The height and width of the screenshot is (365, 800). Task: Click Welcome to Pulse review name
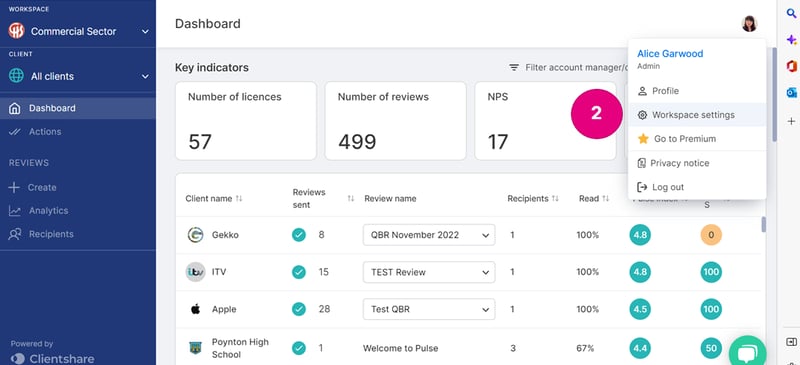(401, 348)
